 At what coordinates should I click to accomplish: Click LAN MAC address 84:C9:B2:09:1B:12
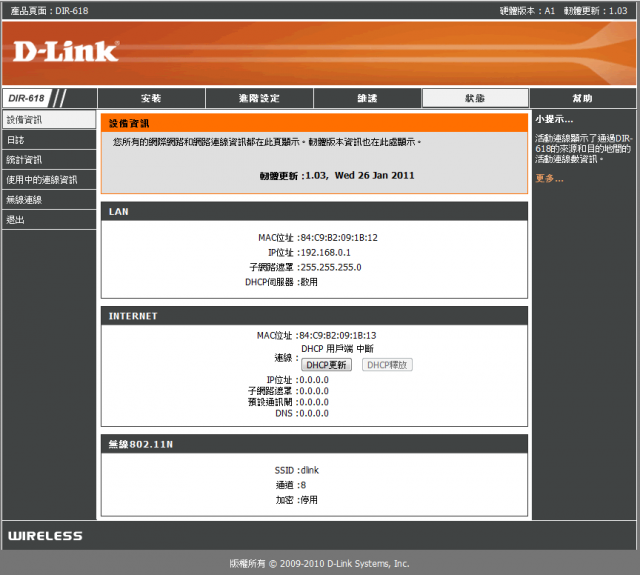pyautogui.click(x=339, y=238)
